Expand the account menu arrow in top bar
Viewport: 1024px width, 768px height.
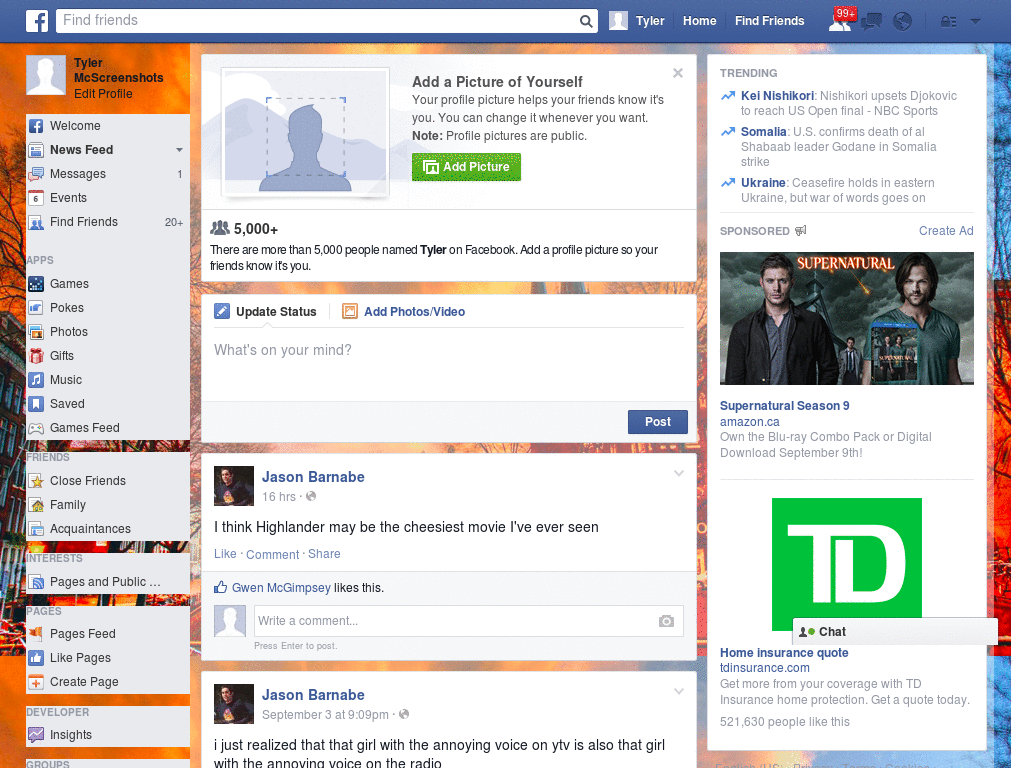tap(975, 22)
